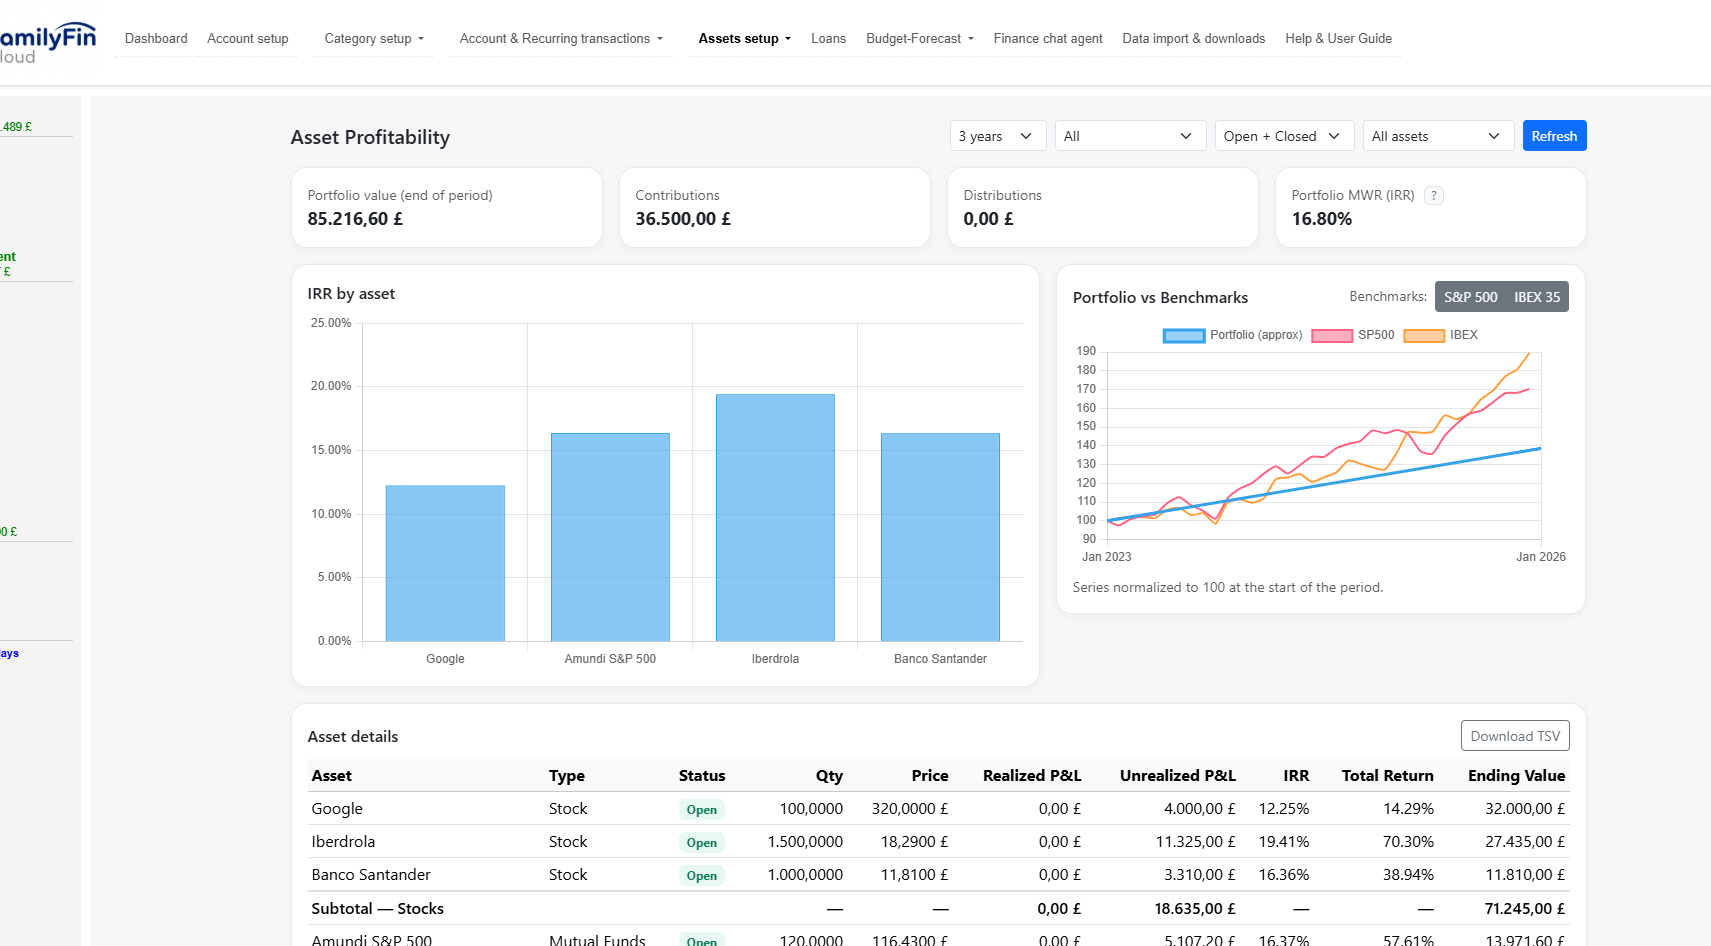Expand the Assets setup menu

[745, 39]
